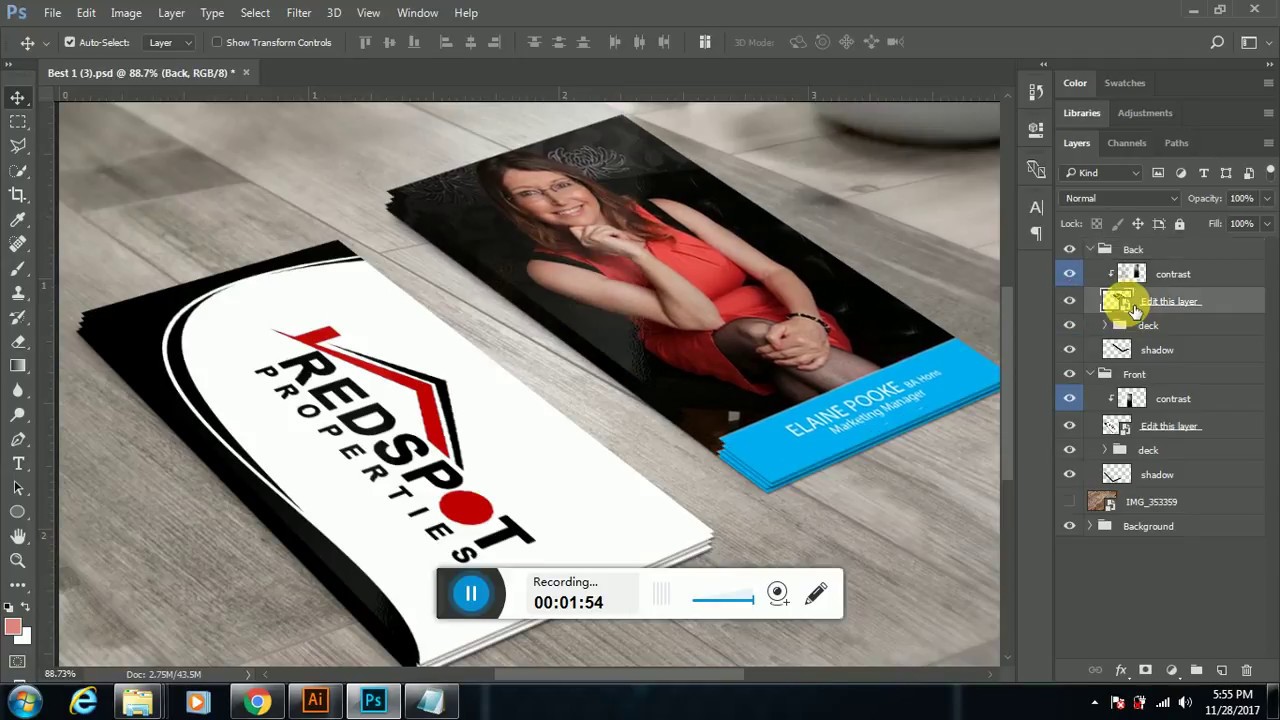This screenshot has width=1280, height=720.
Task: Select the Brush tool
Action: click(18, 269)
